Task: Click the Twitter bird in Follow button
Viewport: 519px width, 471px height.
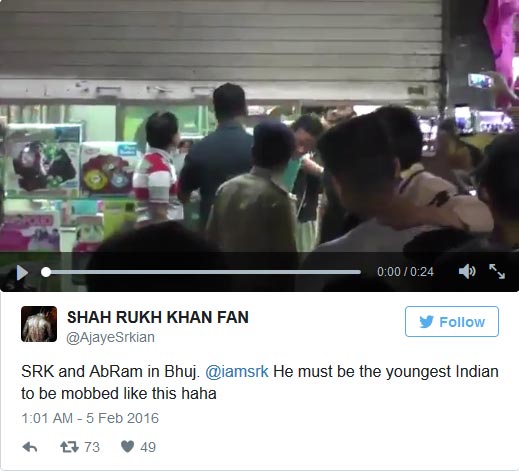Action: (x=426, y=322)
